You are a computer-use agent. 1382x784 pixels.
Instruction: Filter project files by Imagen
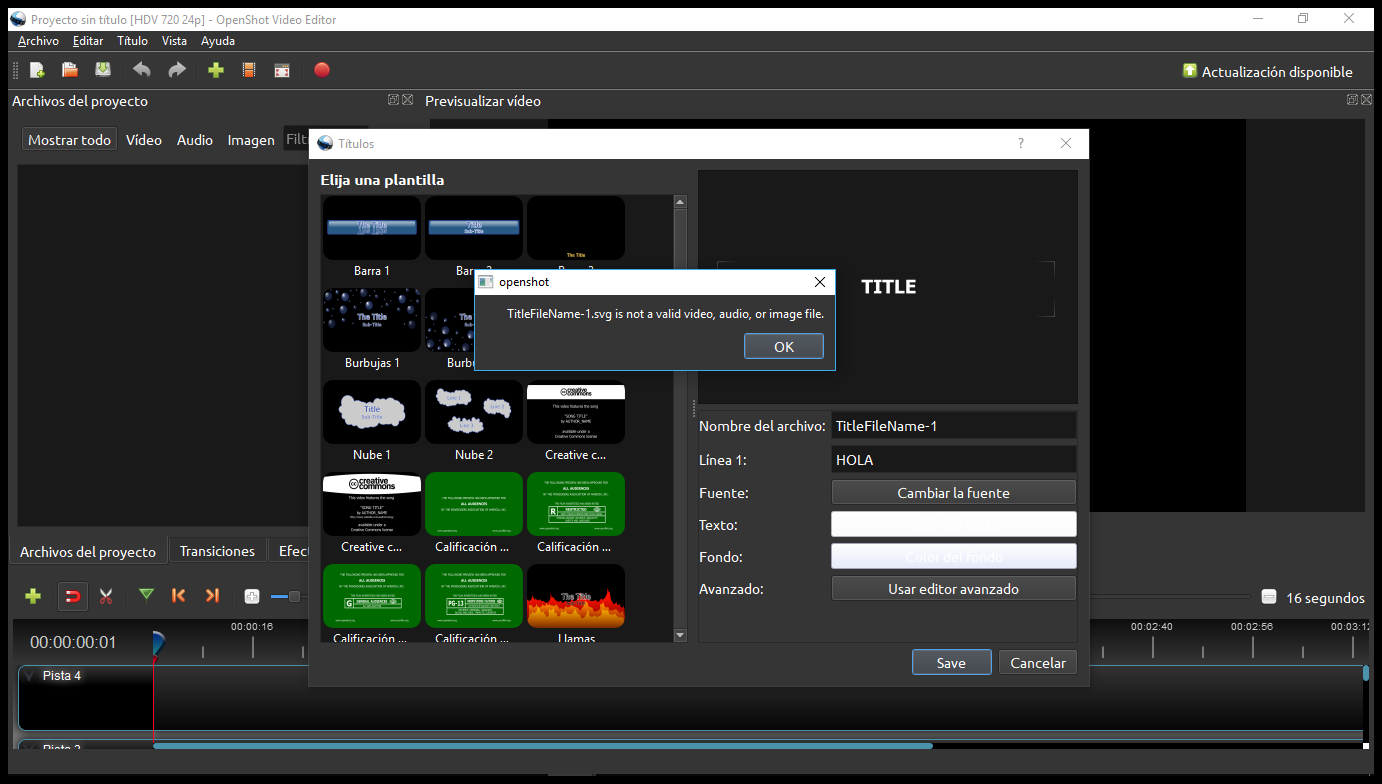251,140
